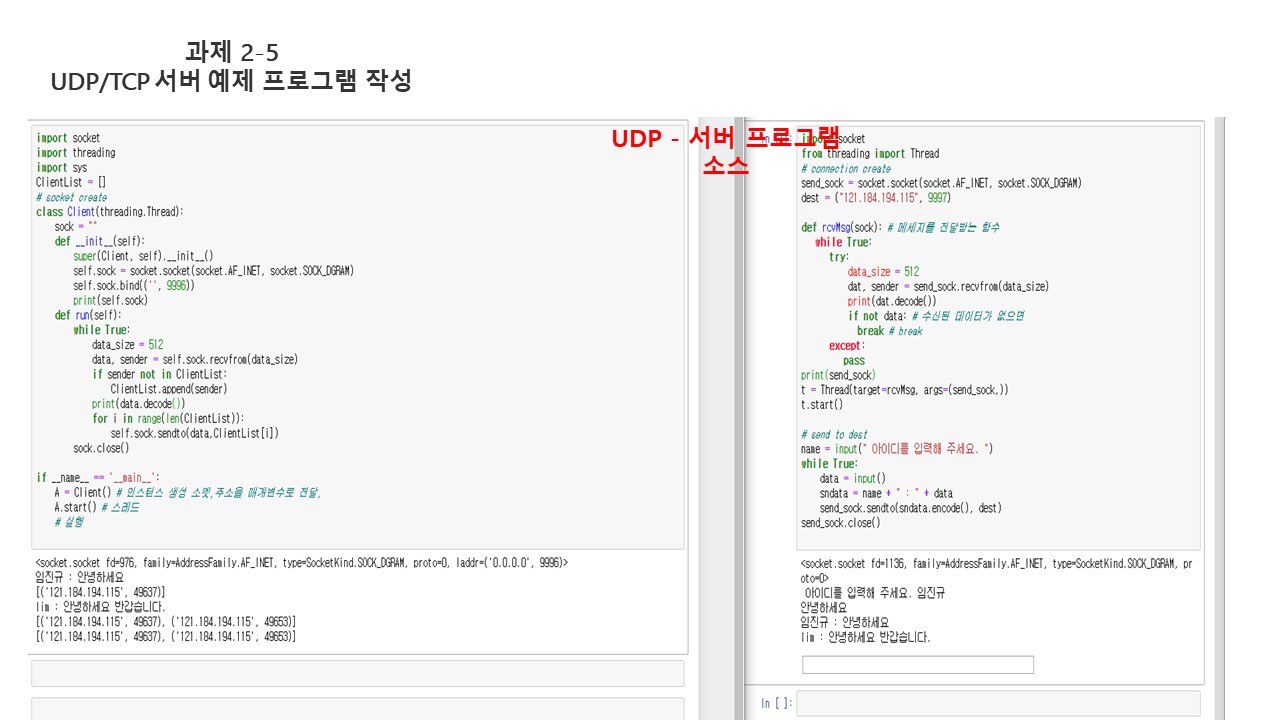Screen dimensions: 1280x720
Task: Click the 'send_sock.close()' line
Action: tap(841, 523)
